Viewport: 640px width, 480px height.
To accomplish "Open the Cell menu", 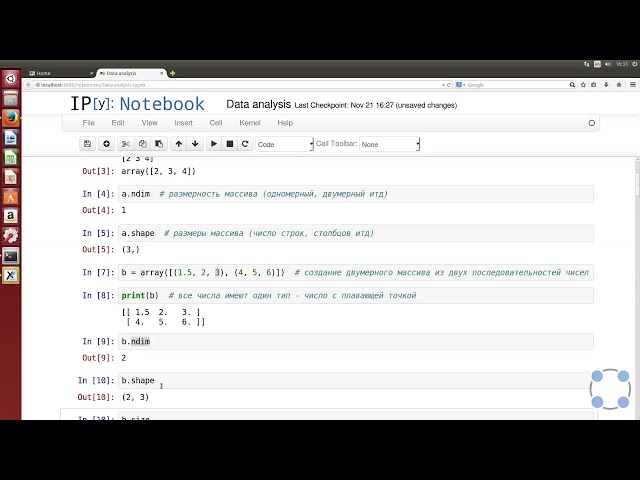I will pyautogui.click(x=216, y=123).
